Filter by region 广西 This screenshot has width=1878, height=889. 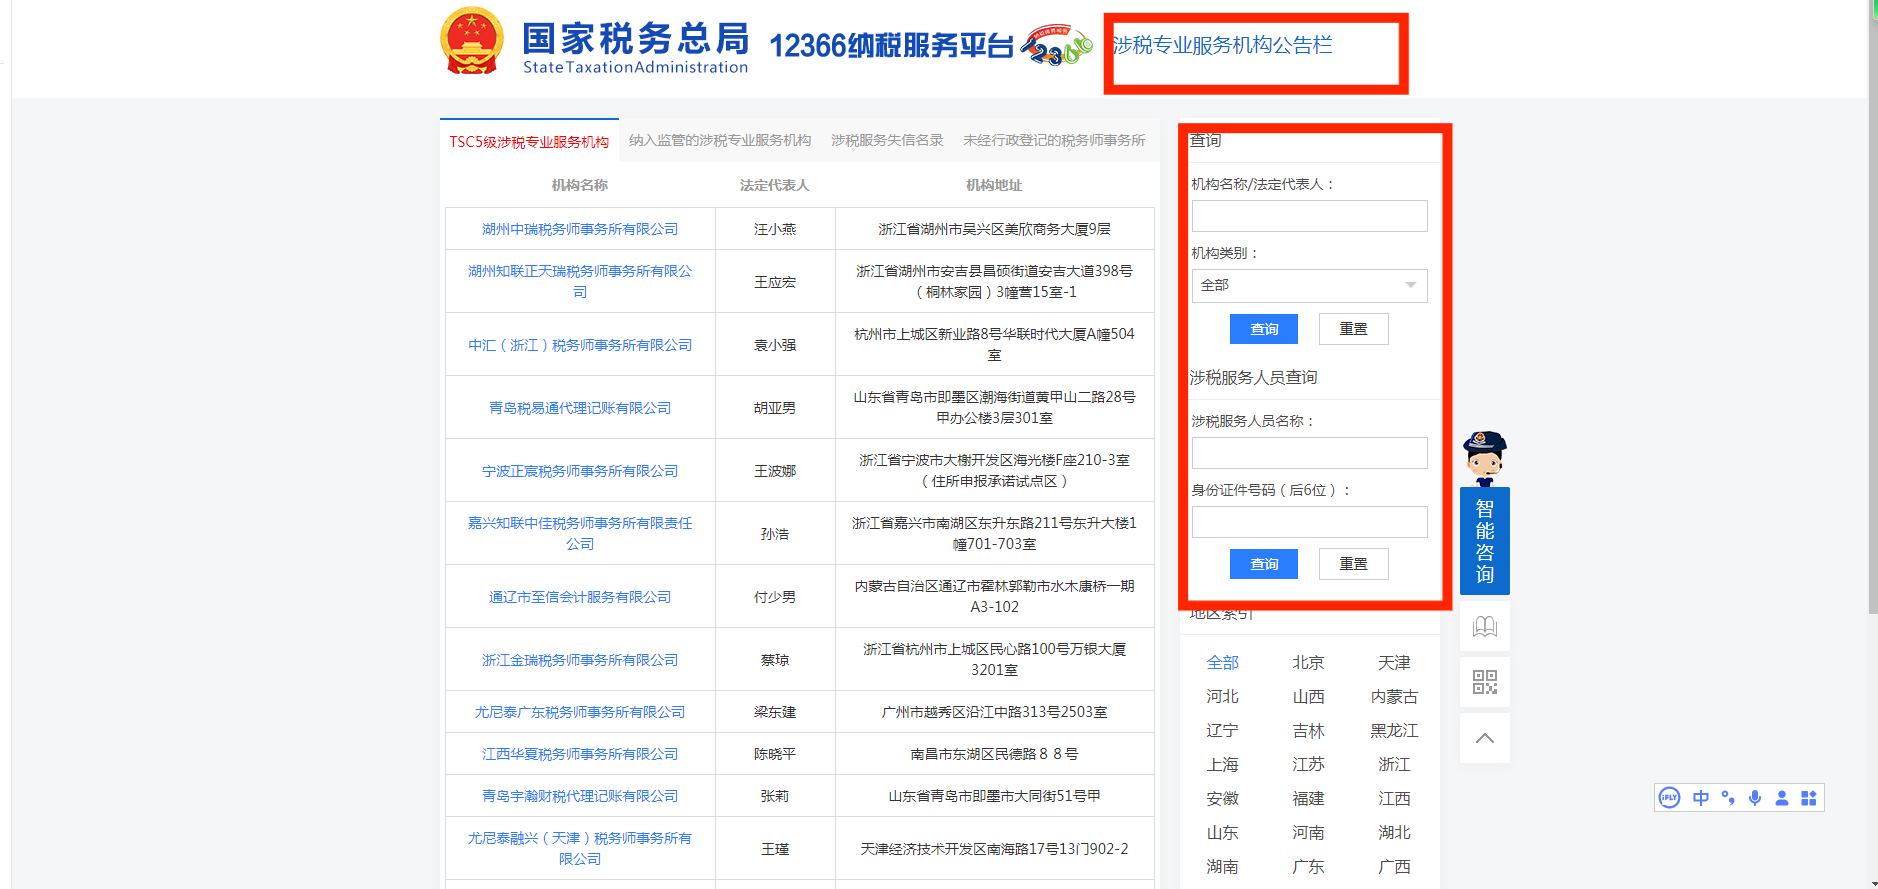[1394, 867]
